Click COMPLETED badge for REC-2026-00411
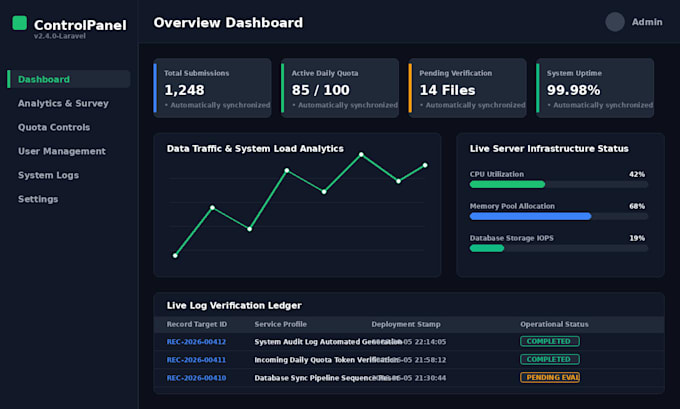Viewport: 680px width, 409px height. pyautogui.click(x=549, y=360)
